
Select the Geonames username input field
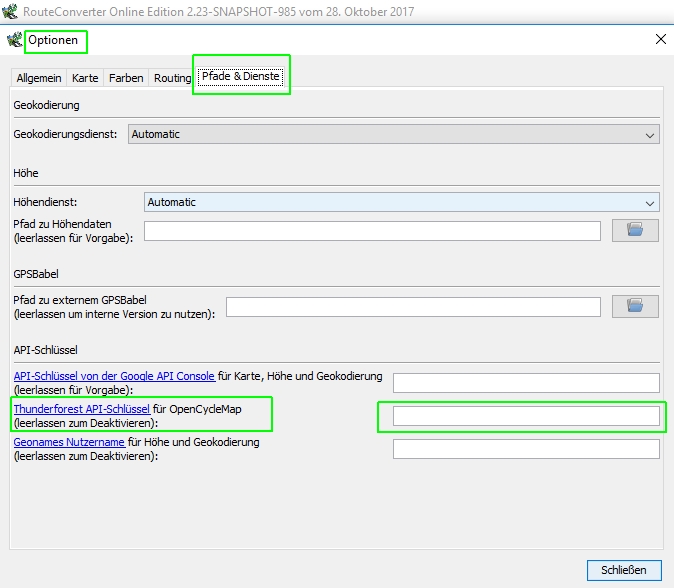526,449
